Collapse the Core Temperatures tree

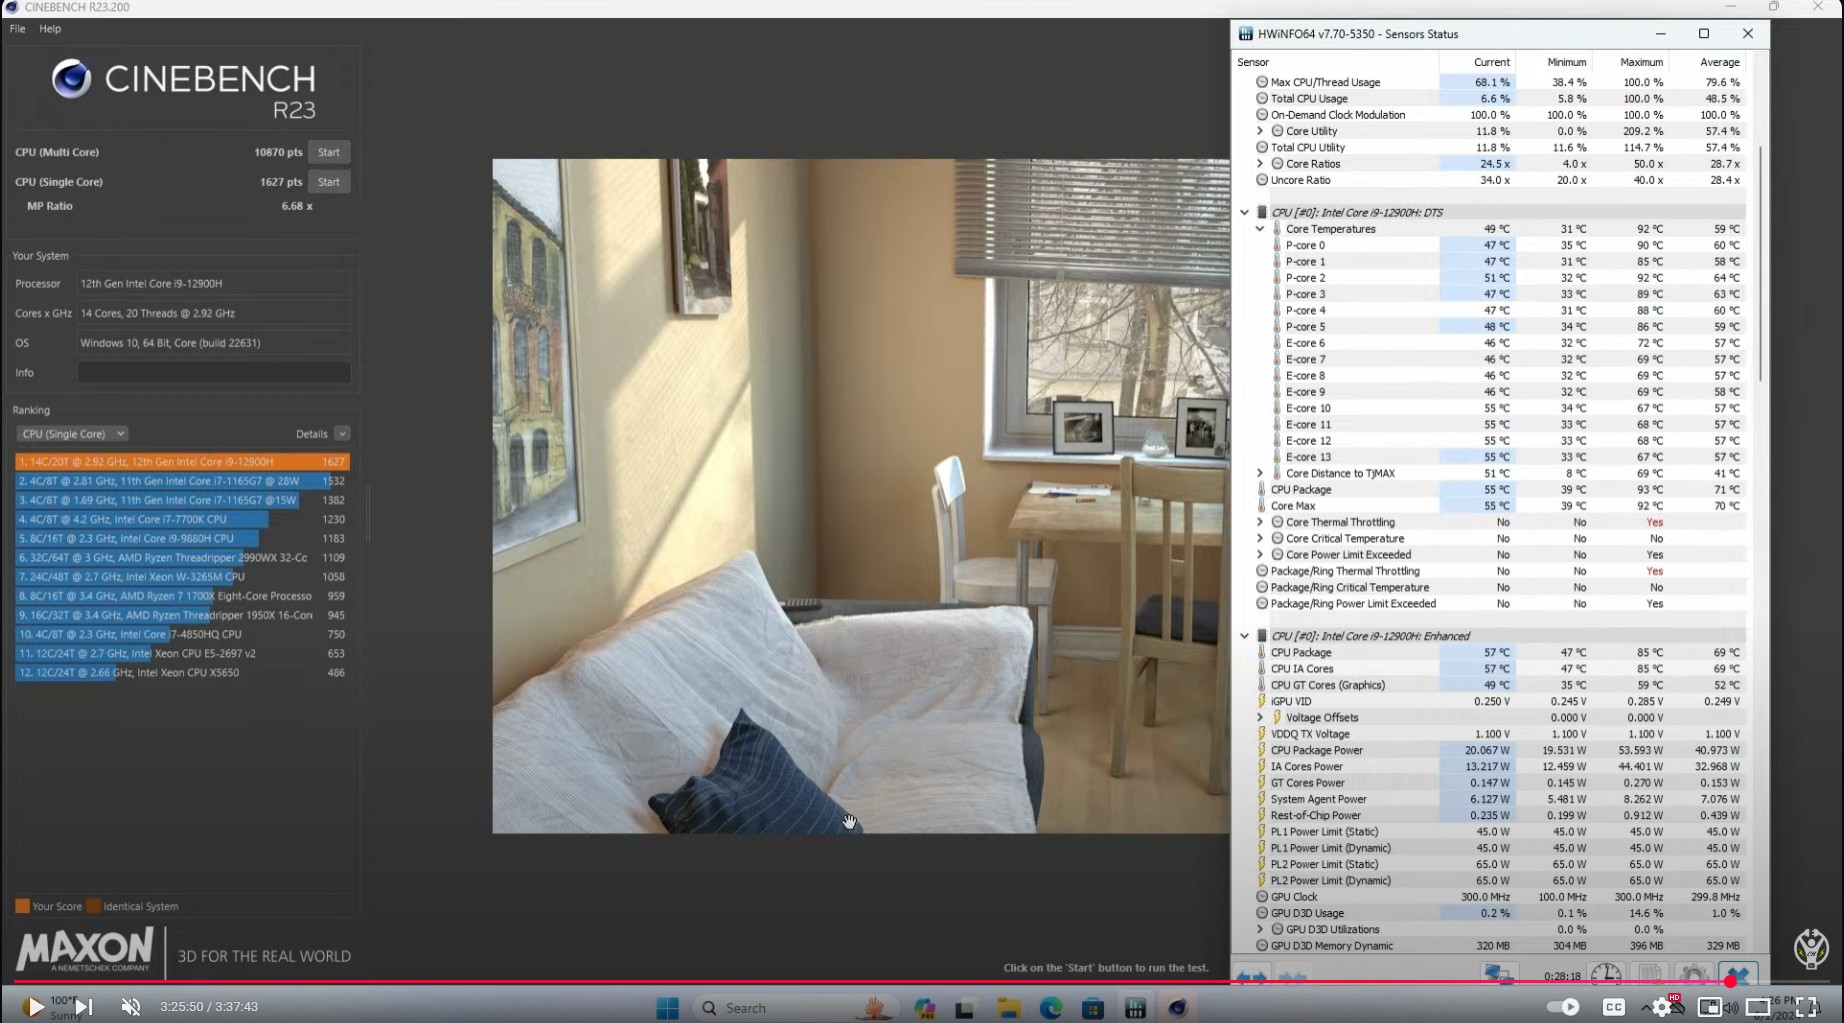1260,229
